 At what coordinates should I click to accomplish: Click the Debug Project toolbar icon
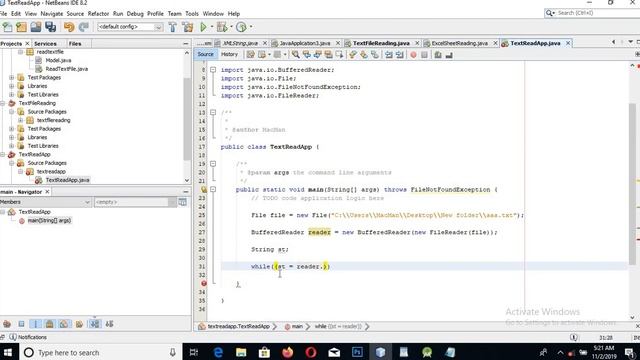coord(222,27)
